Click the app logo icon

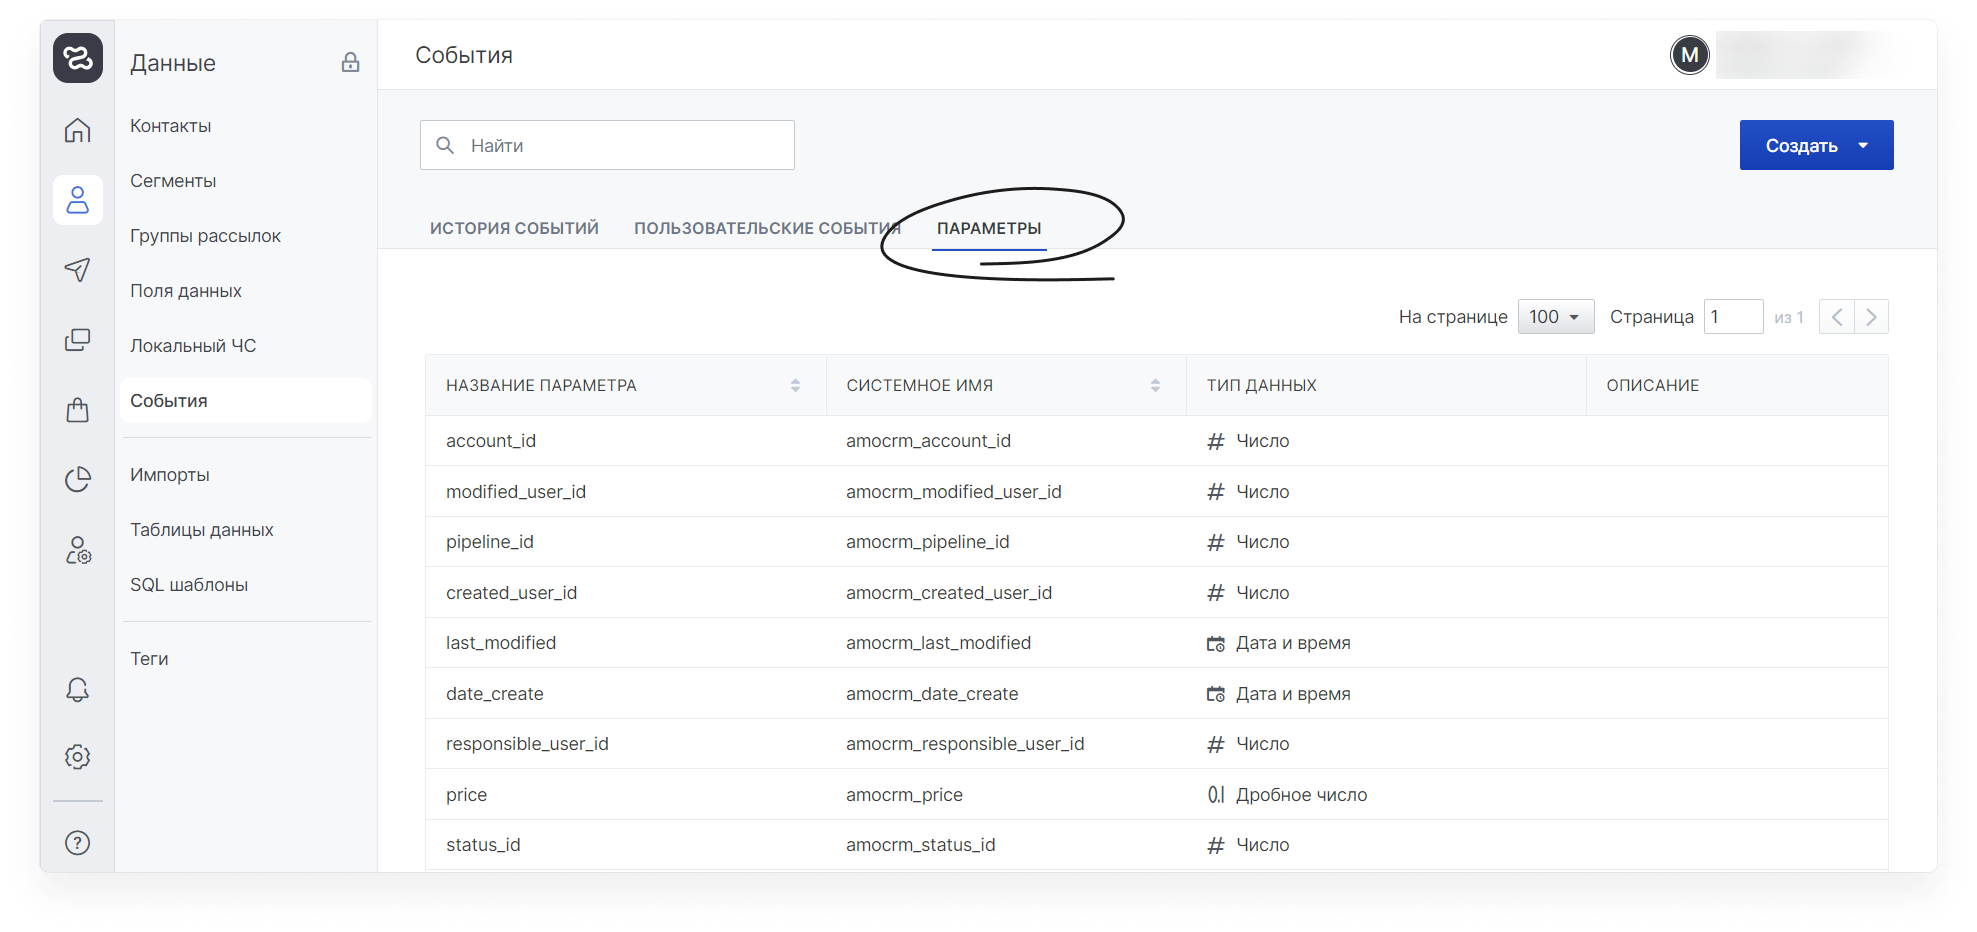click(78, 58)
